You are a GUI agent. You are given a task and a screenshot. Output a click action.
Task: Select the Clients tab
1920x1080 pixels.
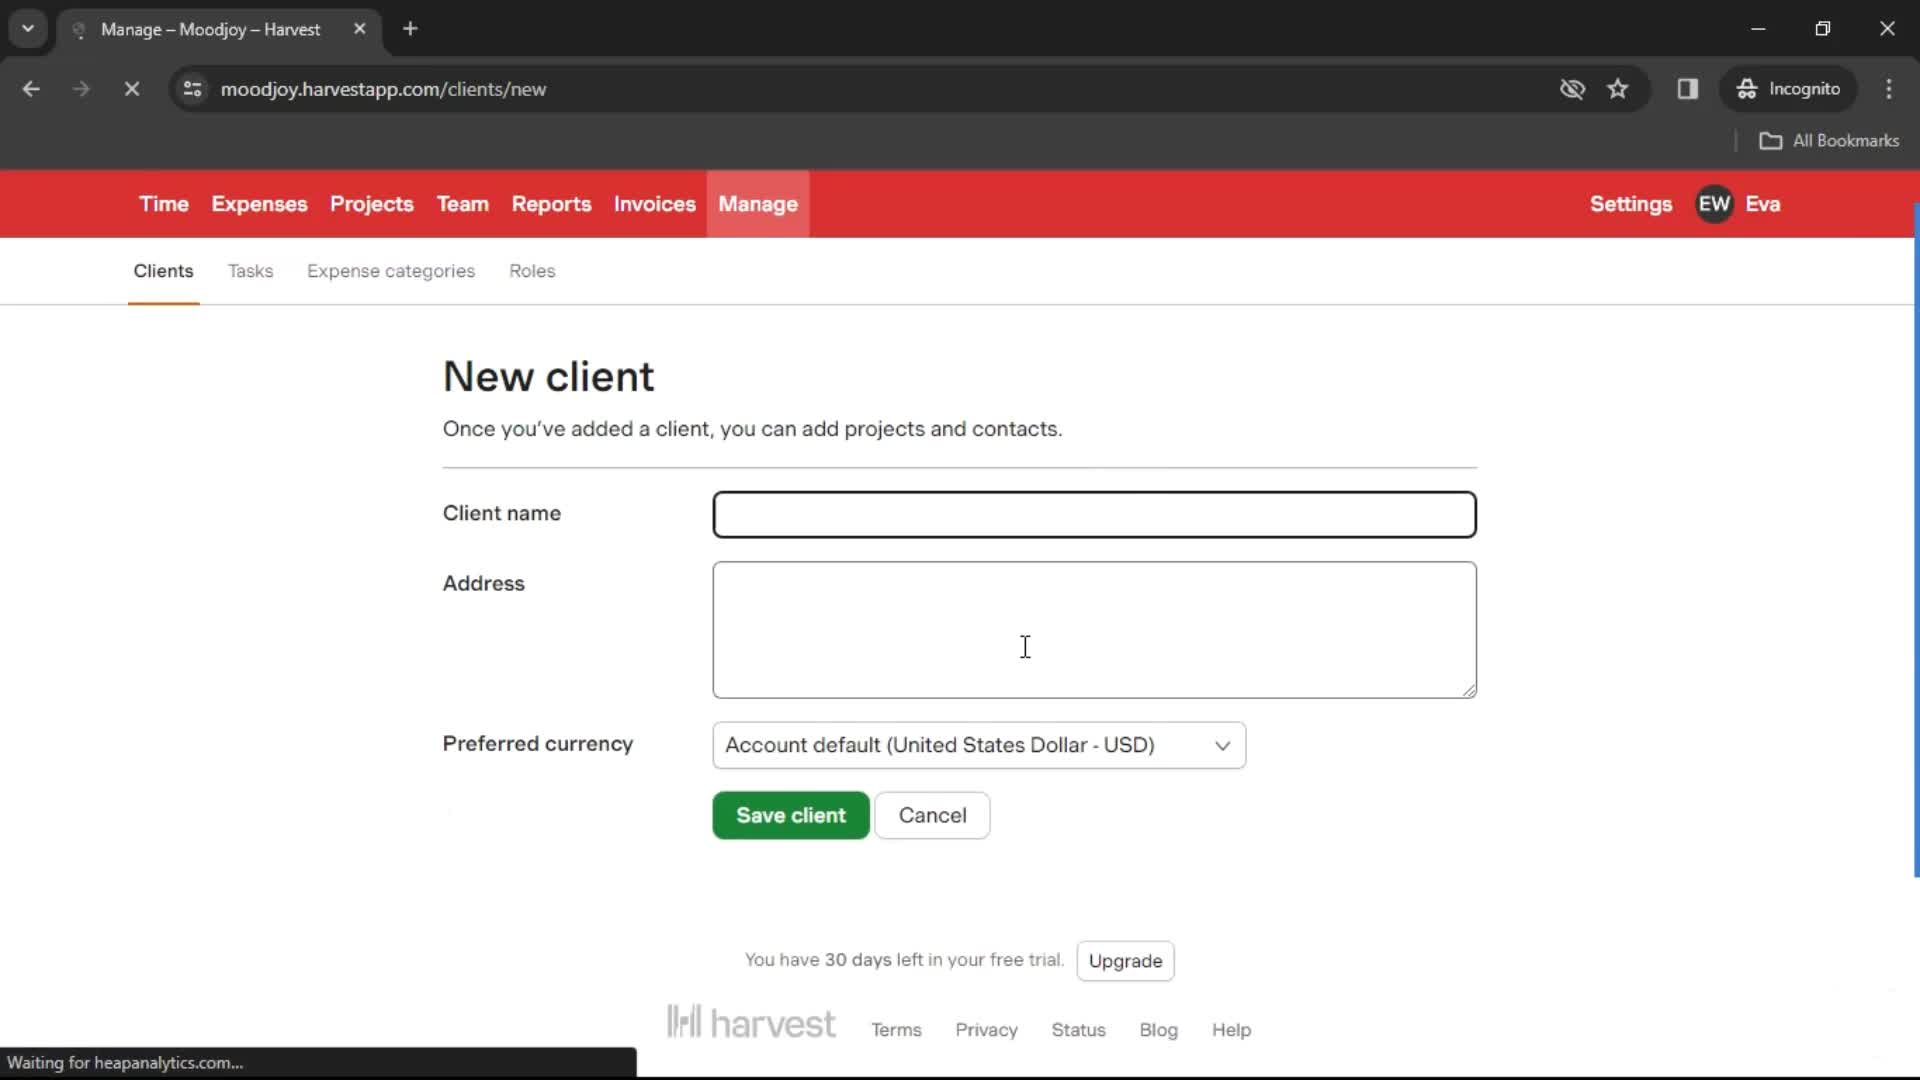pyautogui.click(x=164, y=270)
